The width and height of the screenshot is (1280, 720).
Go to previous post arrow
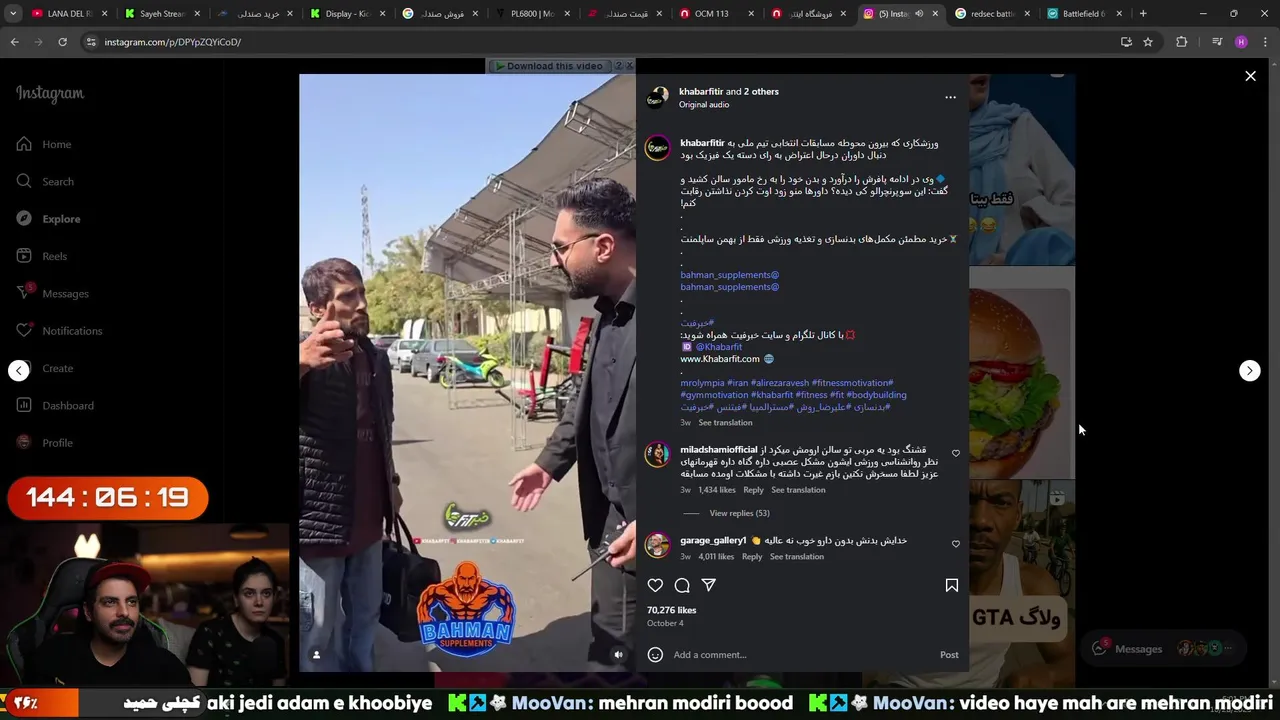19,371
